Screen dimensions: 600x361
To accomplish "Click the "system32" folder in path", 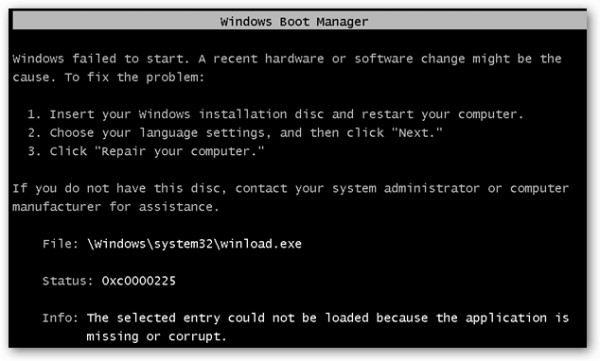I will click(x=183, y=244).
